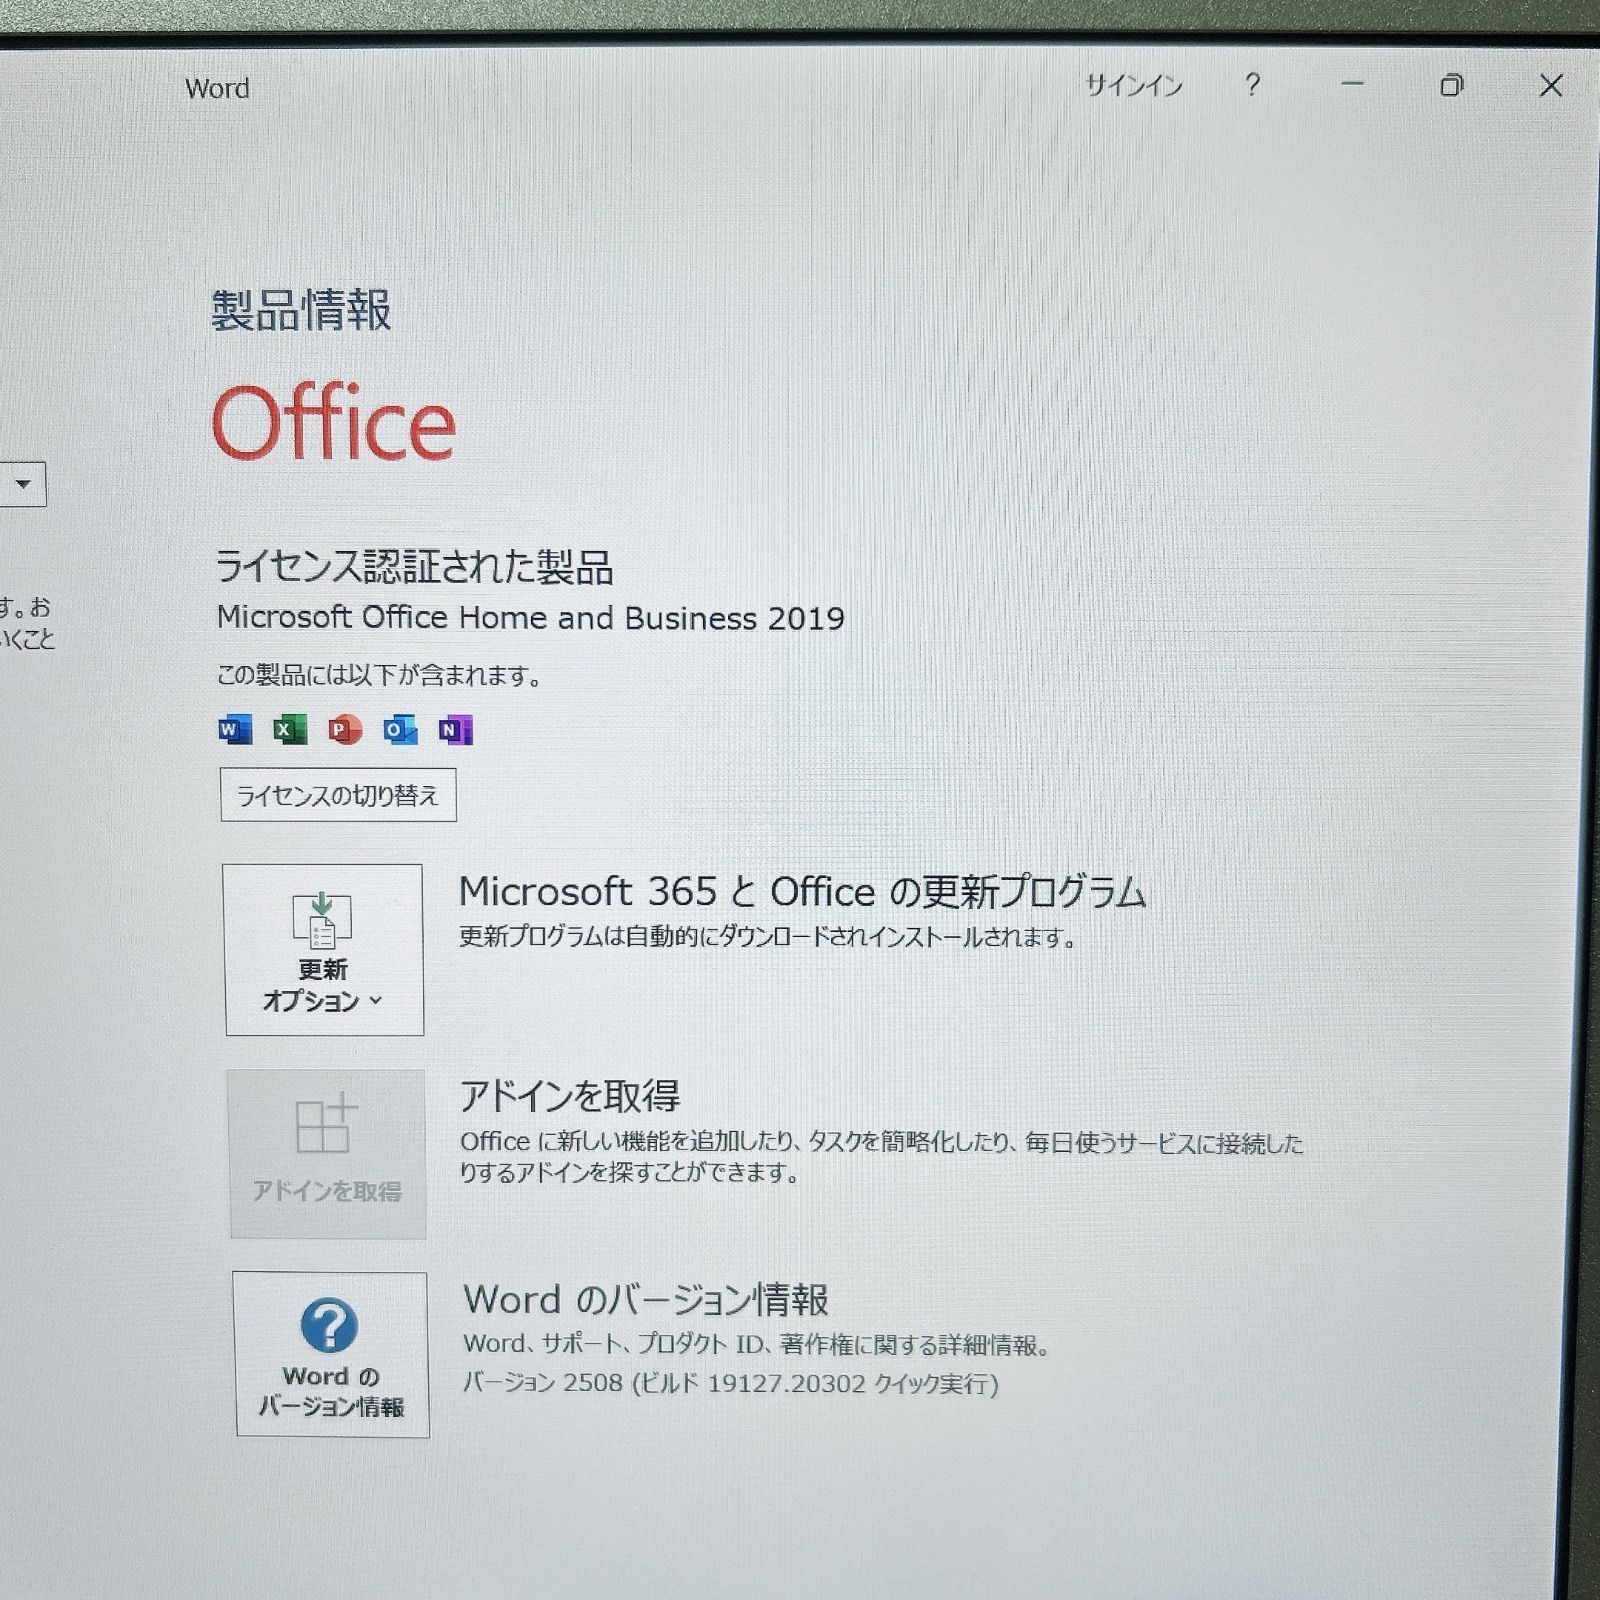Click the サインイン link in title bar
The image size is (1600, 1600).
tap(1134, 86)
